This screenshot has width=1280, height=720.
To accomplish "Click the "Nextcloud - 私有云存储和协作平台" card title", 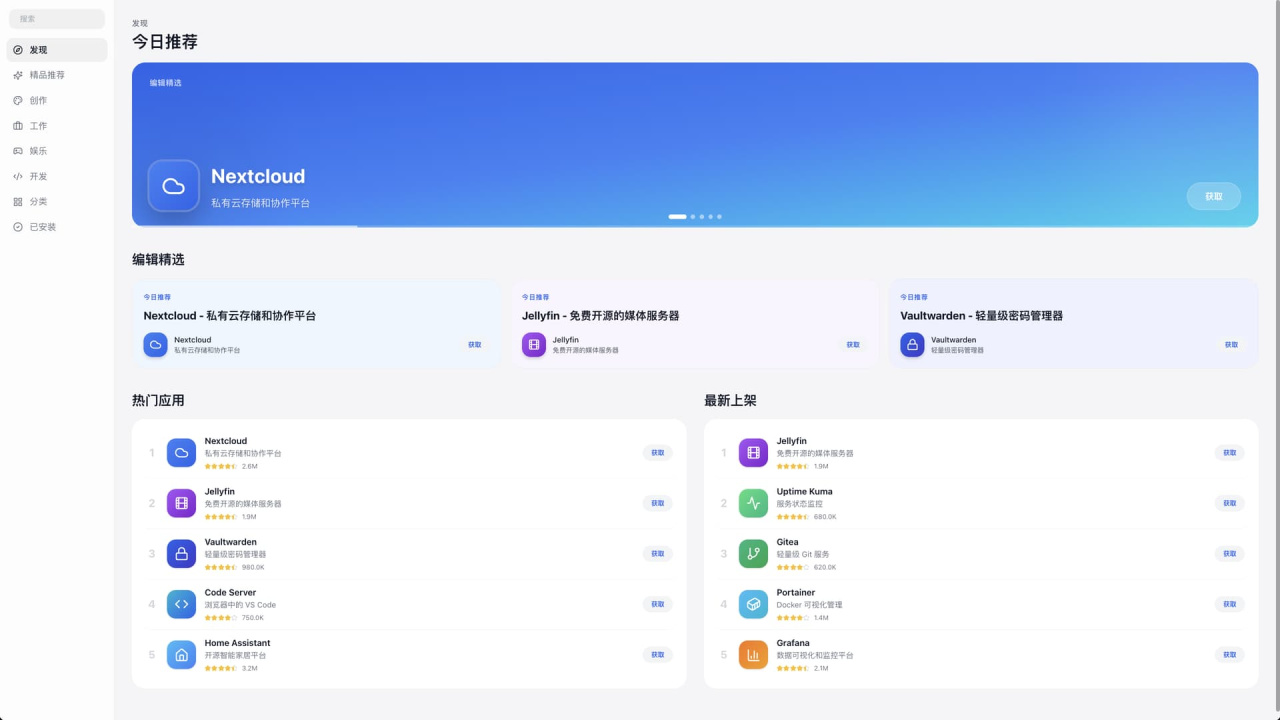I will click(x=230, y=316).
